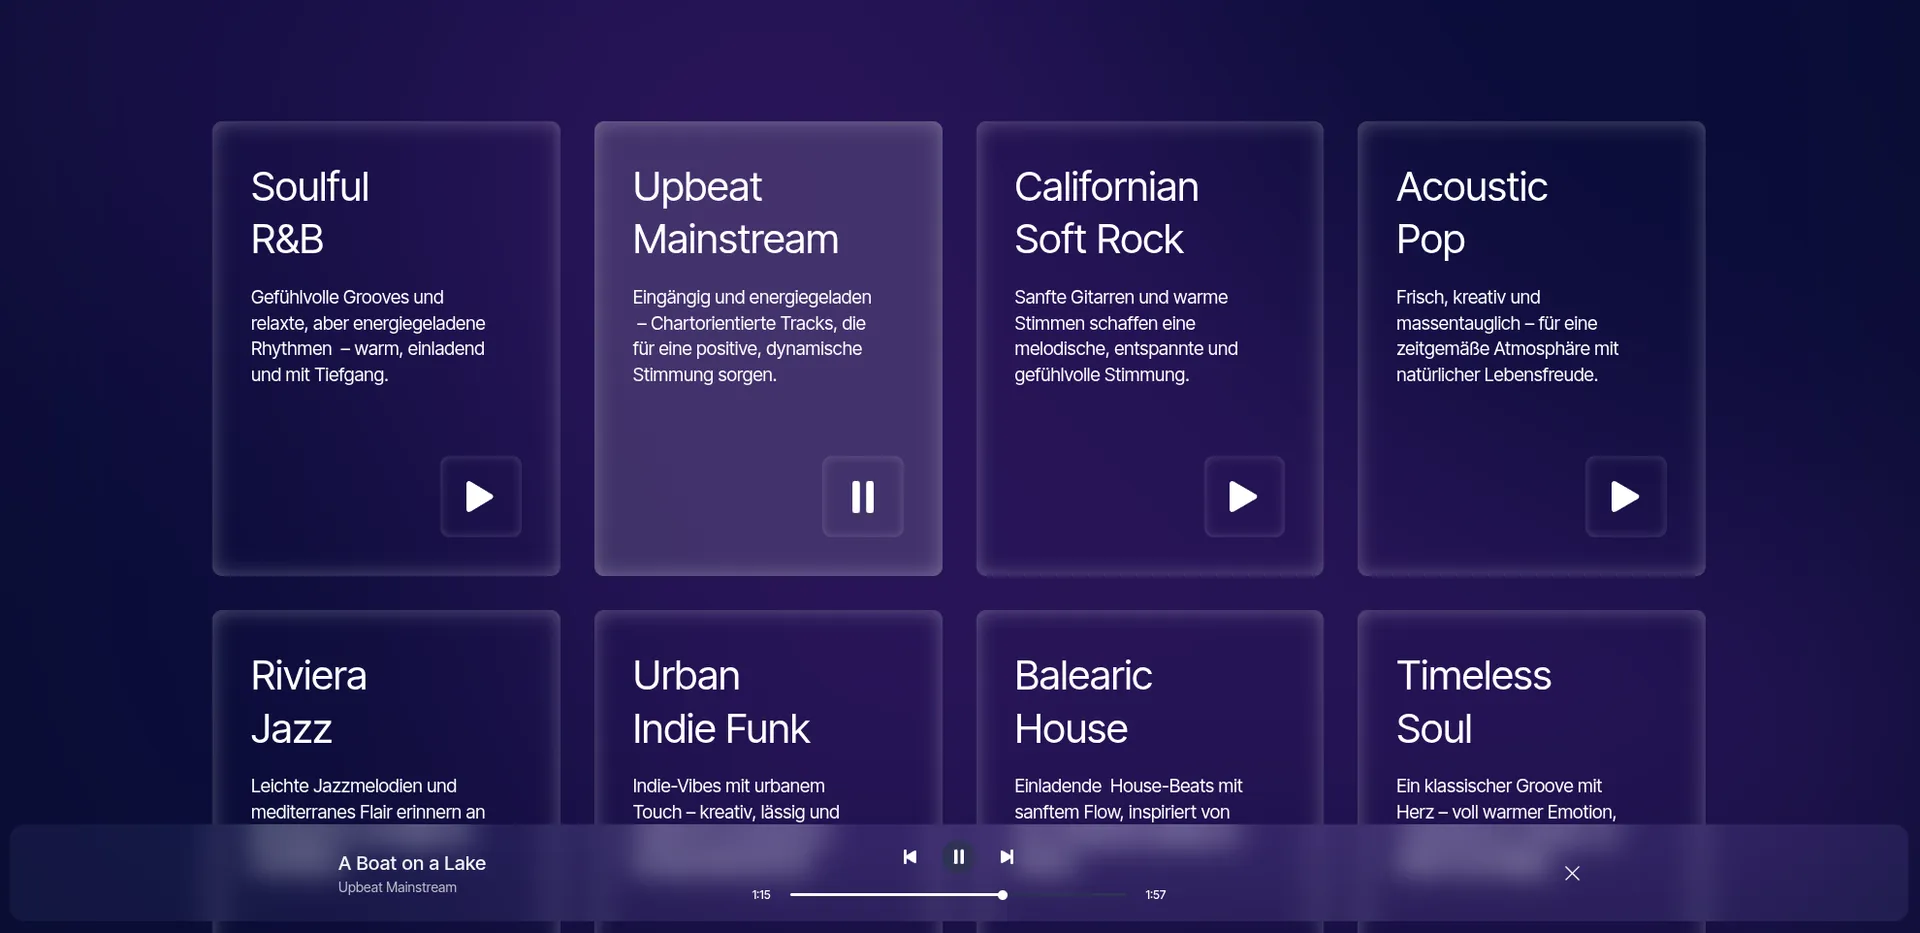This screenshot has height=933, width=1920.
Task: Click the Californian Soft Rock heading
Action: pos(1107,213)
